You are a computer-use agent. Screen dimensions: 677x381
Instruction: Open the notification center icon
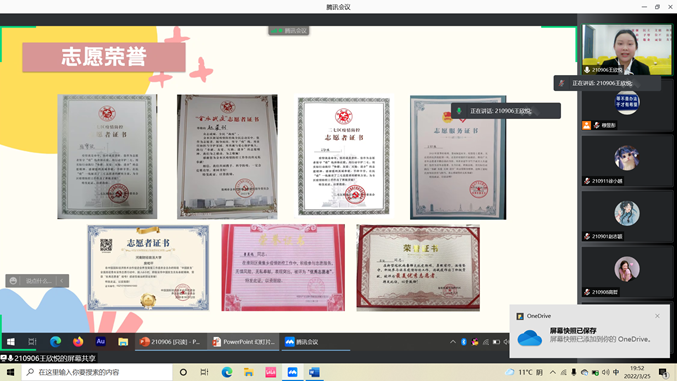tap(664, 372)
